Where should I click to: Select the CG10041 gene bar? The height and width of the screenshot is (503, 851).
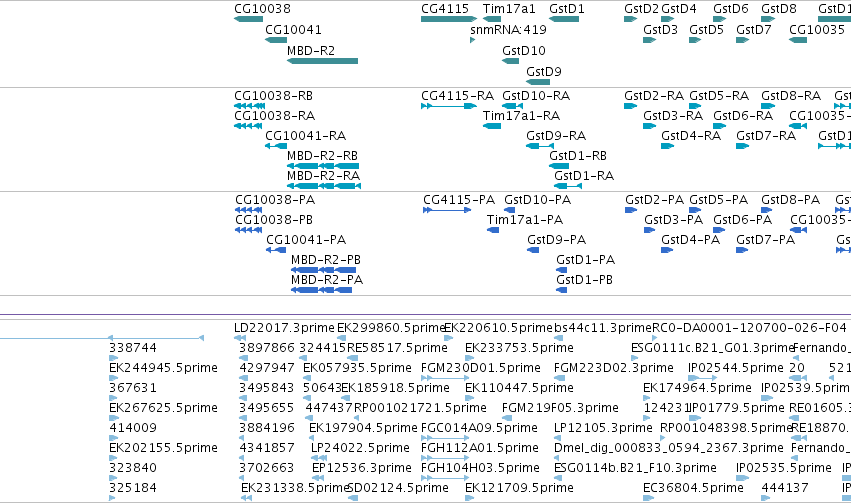[276, 40]
